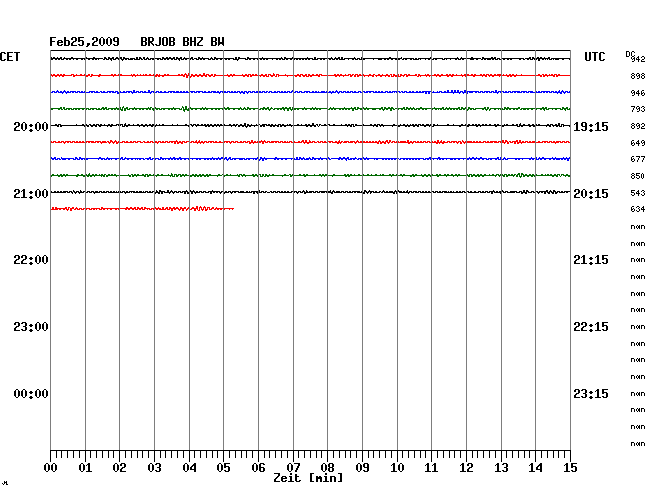Select the 21:00 CET time label
The image size is (650, 494).
click(x=31, y=194)
